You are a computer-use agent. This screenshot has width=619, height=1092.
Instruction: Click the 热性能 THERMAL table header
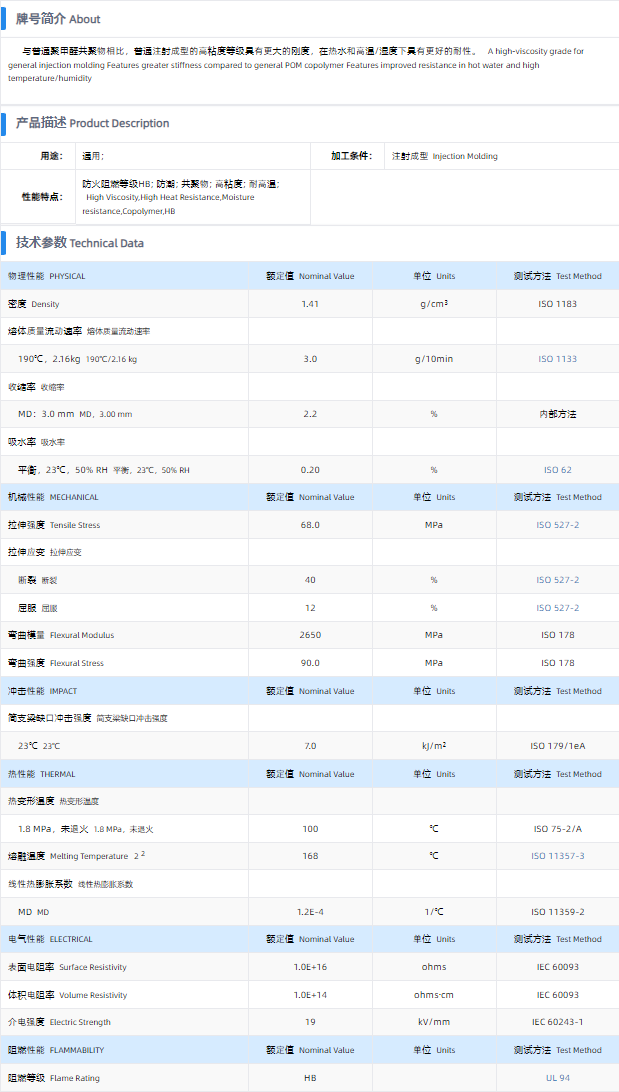[41, 774]
